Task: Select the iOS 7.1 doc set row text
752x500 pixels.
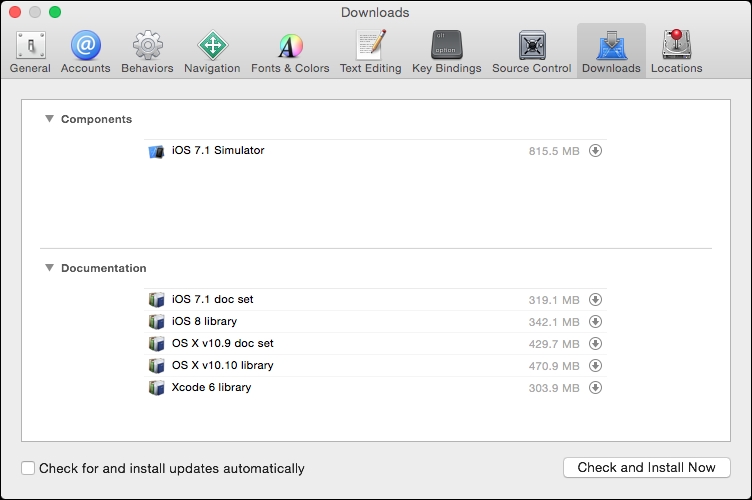Action: pyautogui.click(x=212, y=300)
